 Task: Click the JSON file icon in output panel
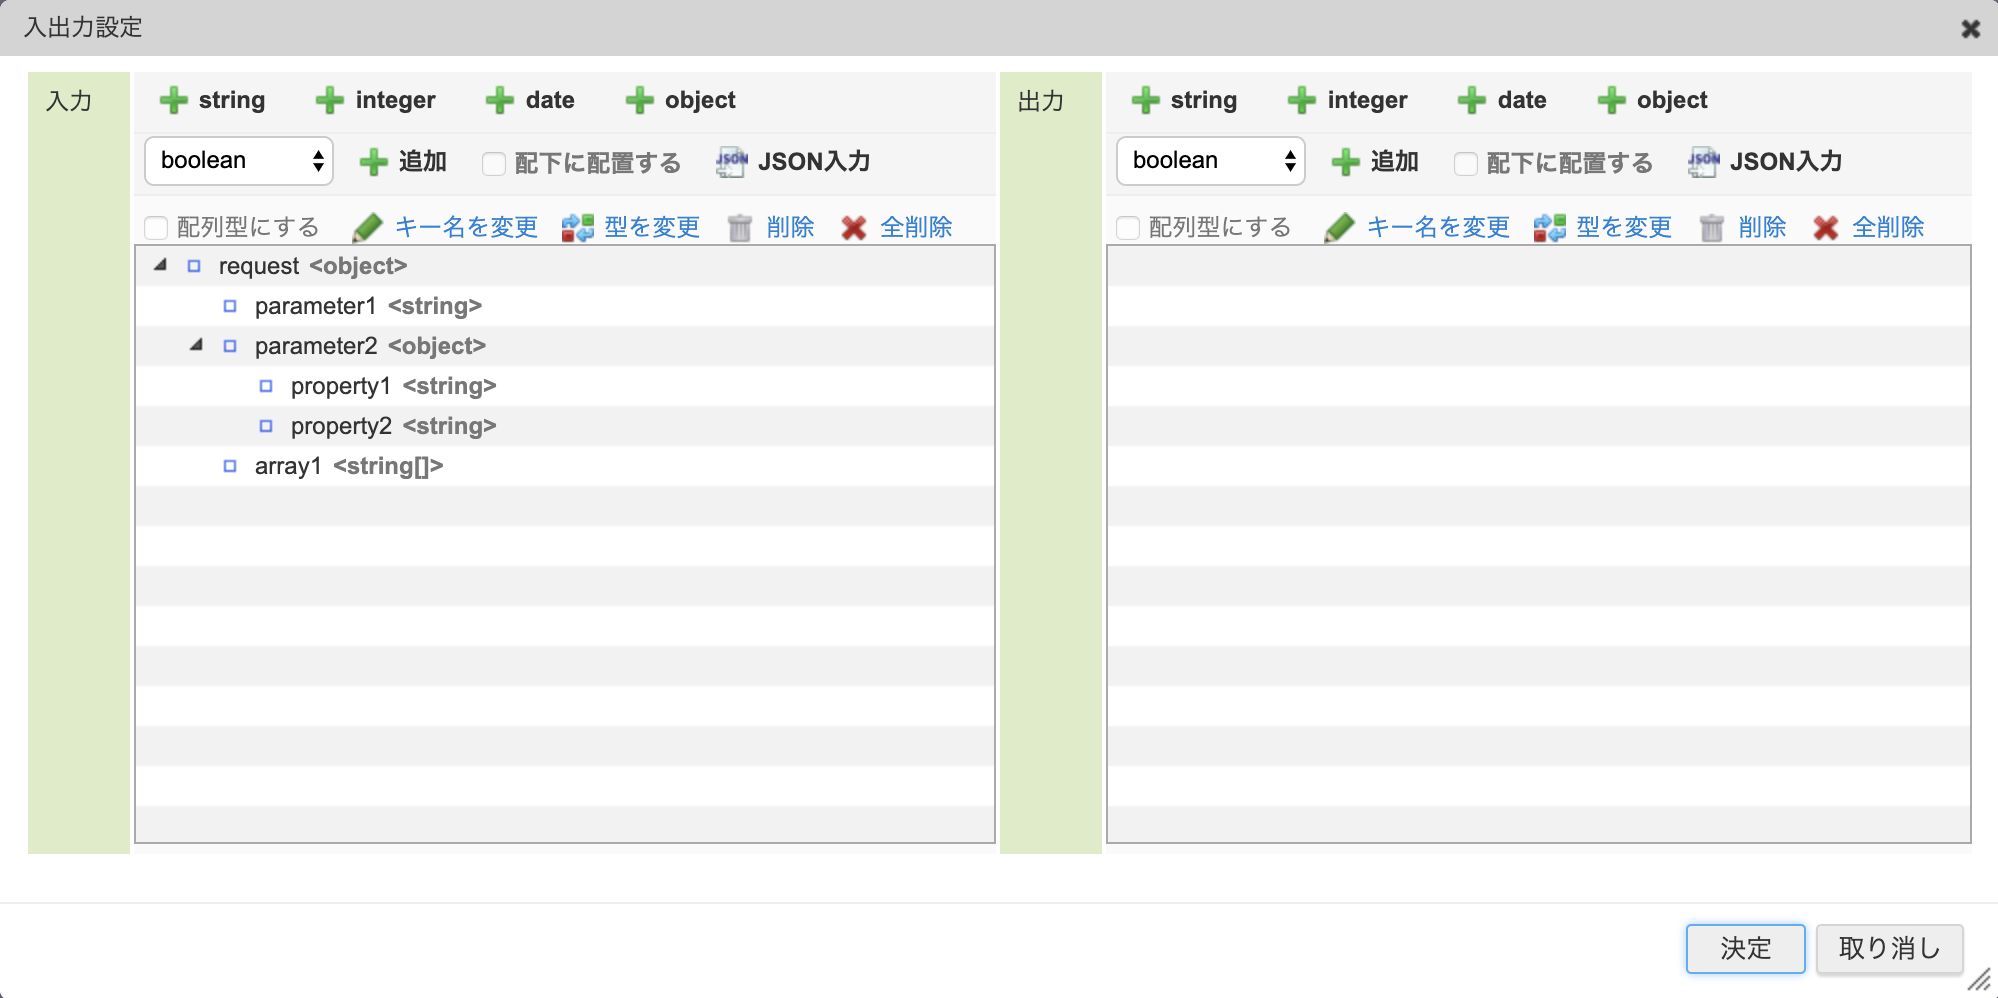coord(1704,162)
